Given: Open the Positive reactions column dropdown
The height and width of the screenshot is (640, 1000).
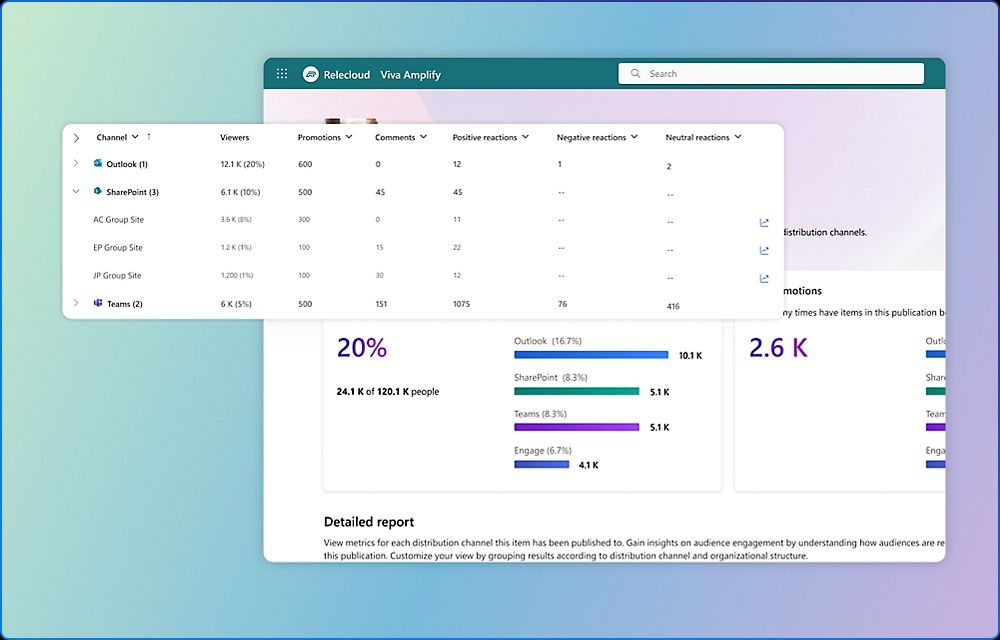Looking at the screenshot, I should click(x=526, y=136).
